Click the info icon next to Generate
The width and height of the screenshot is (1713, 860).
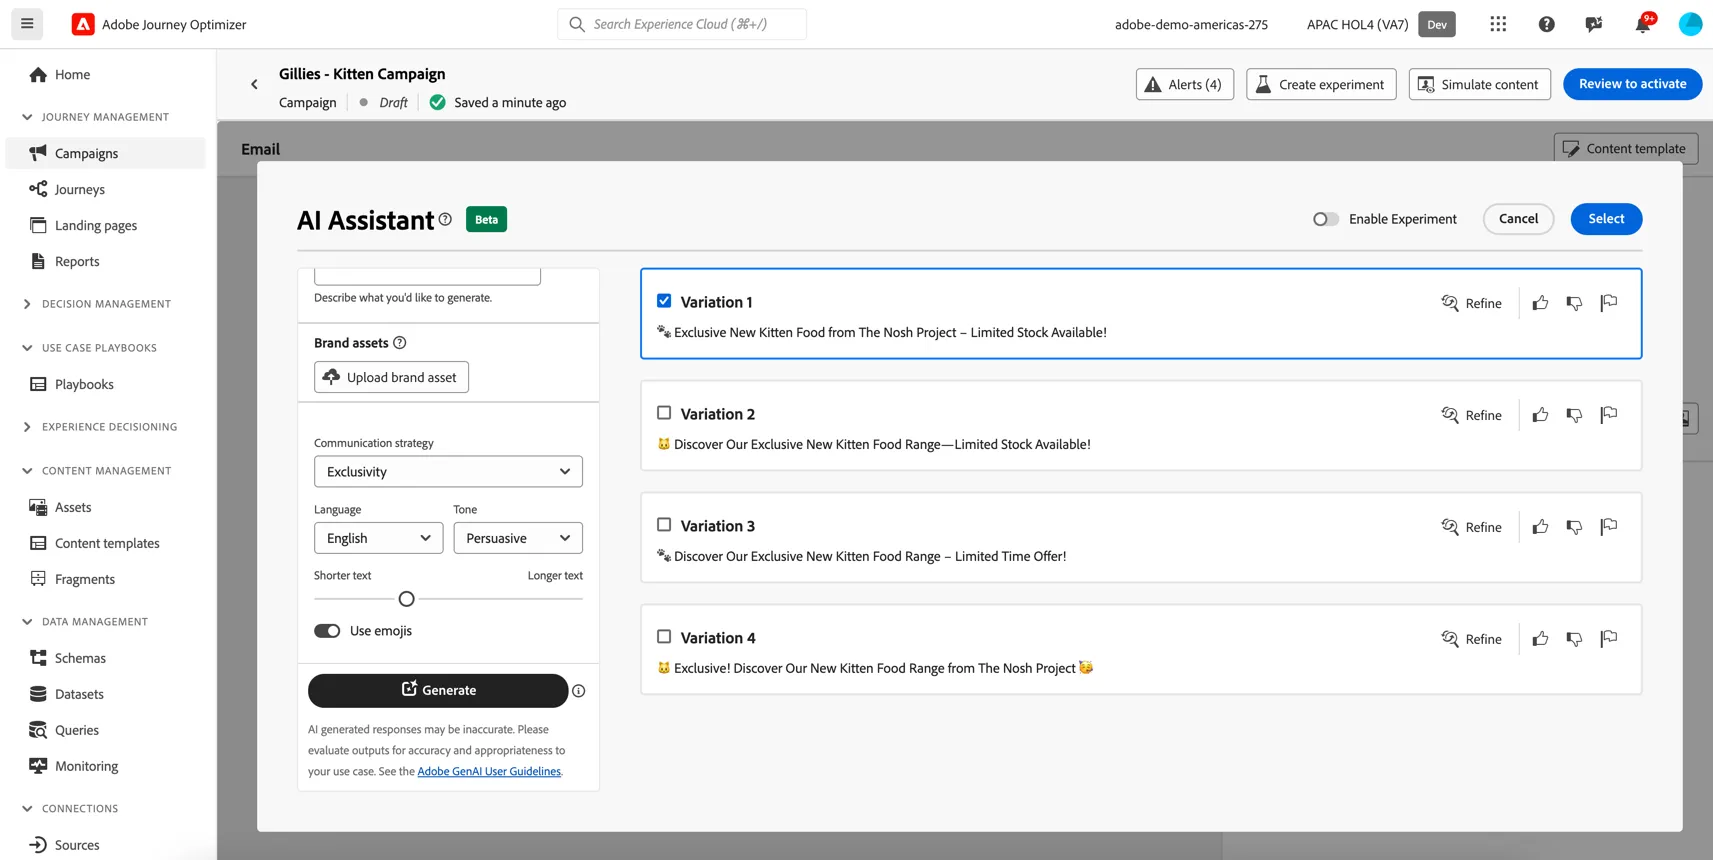579,691
